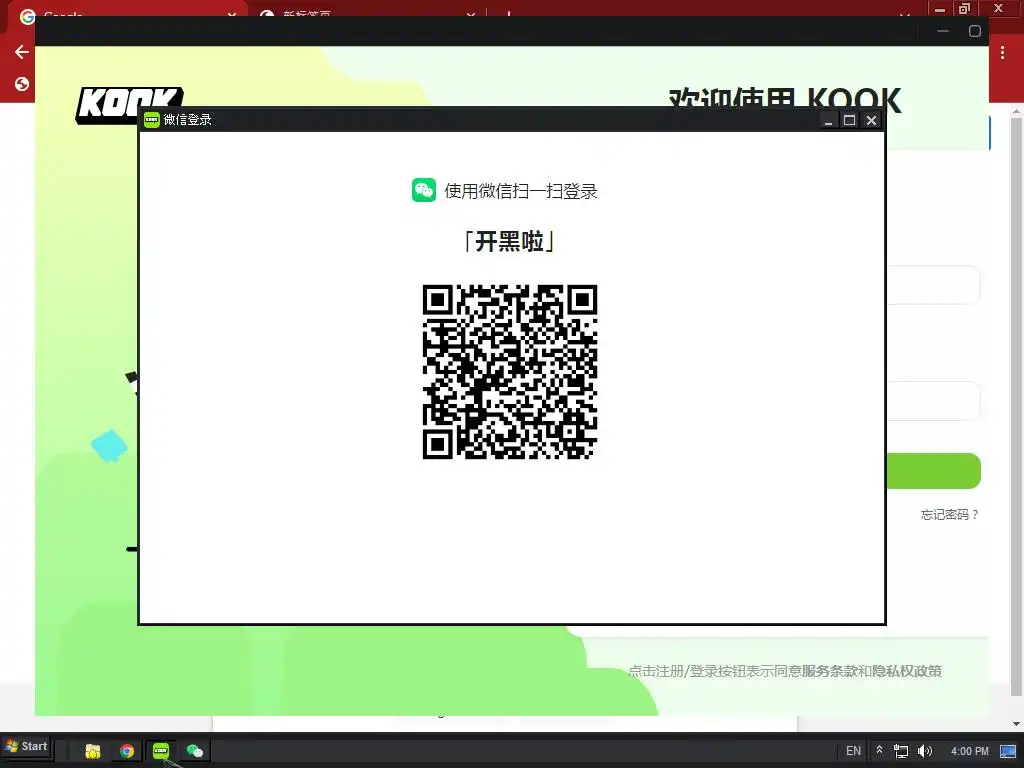Click 忘记密码？ link in KOOK window
The height and width of the screenshot is (768, 1024).
(x=950, y=515)
